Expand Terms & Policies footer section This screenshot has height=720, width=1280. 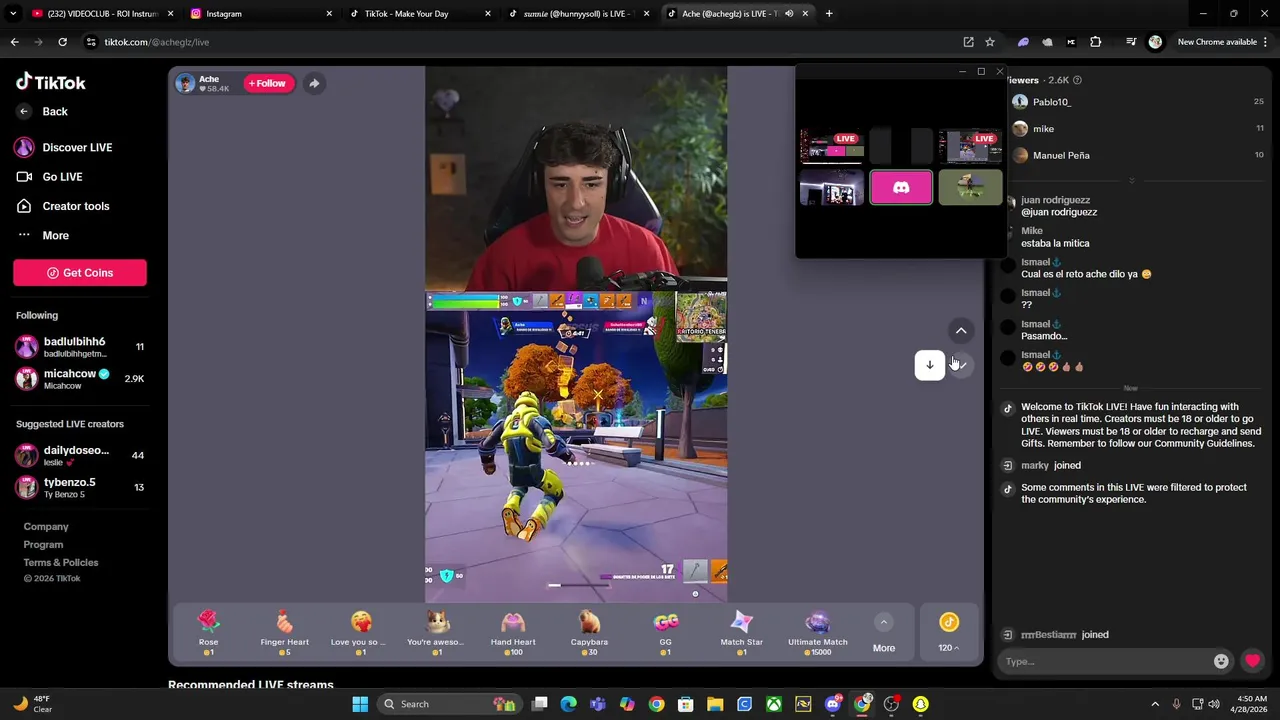[x=61, y=562]
